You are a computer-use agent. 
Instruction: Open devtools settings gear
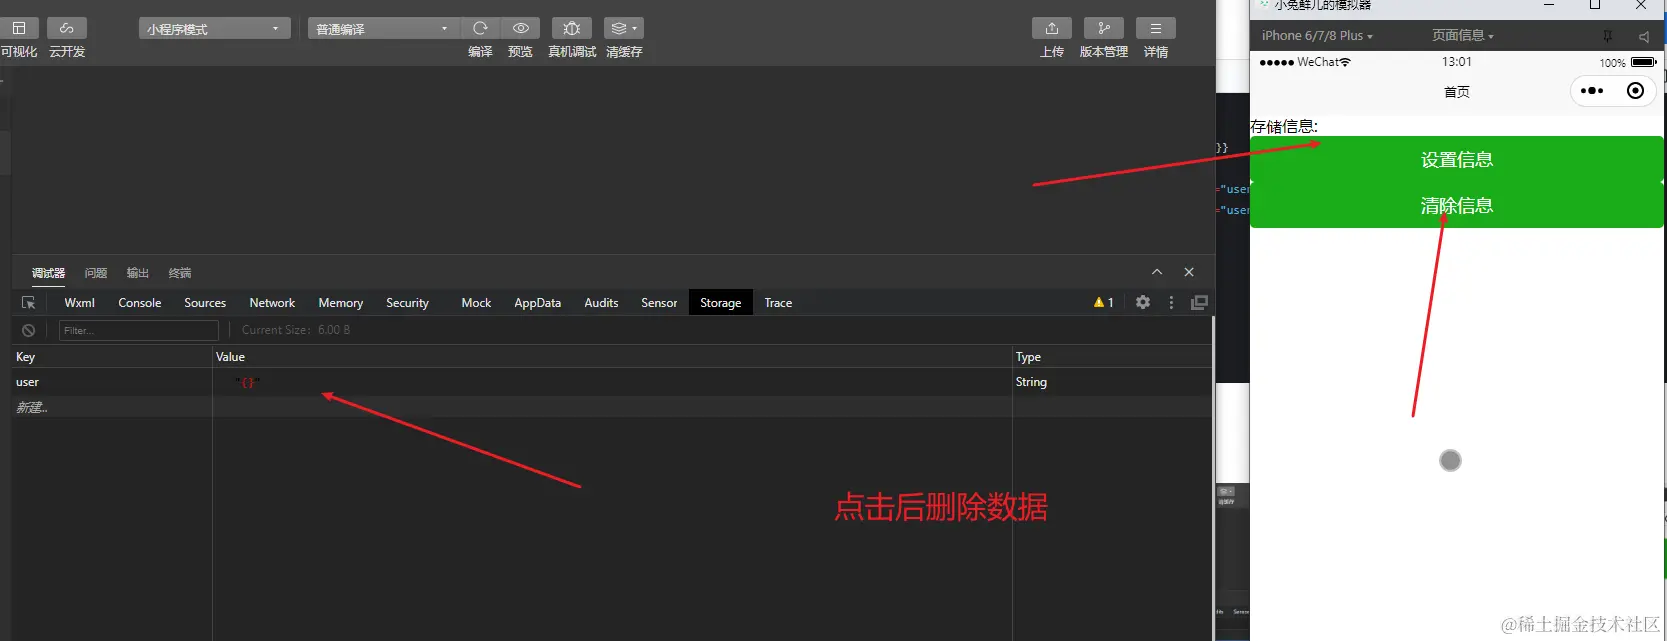click(x=1143, y=302)
